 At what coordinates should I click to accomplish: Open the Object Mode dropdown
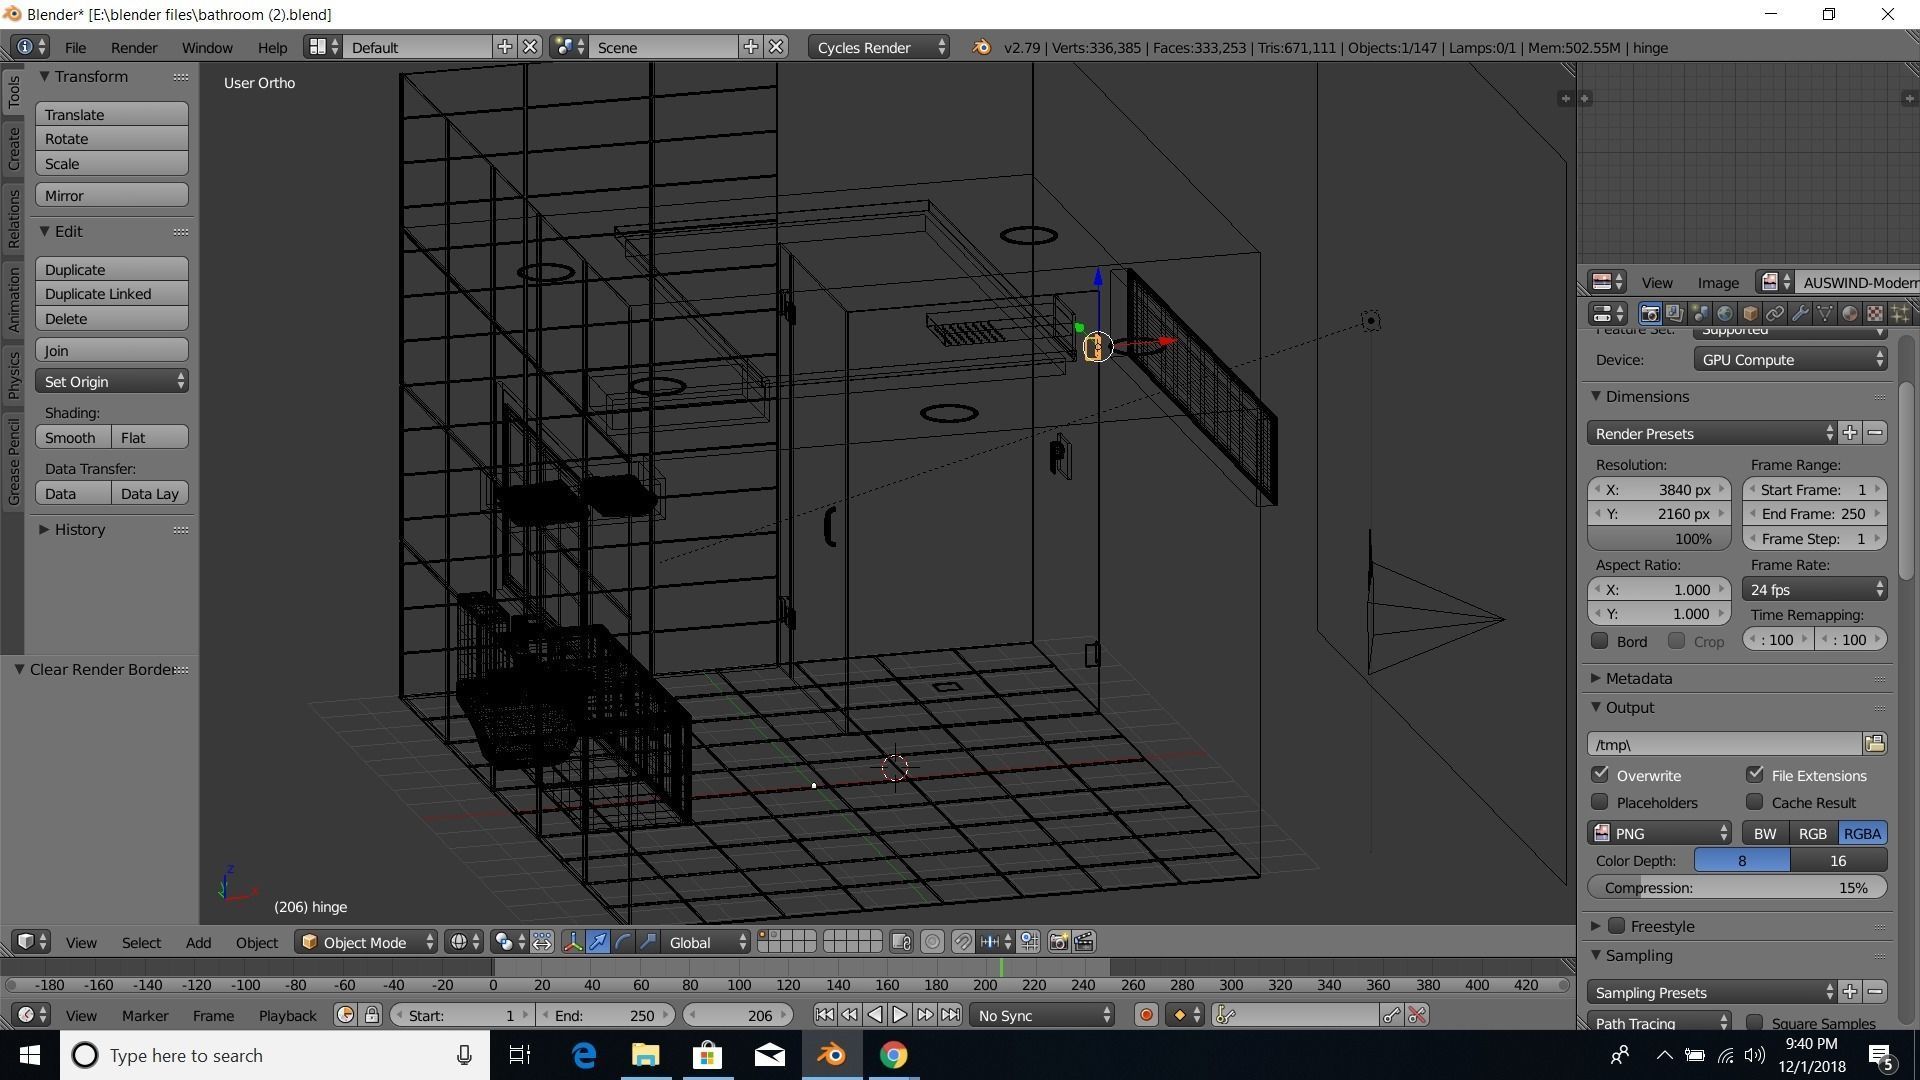(366, 942)
